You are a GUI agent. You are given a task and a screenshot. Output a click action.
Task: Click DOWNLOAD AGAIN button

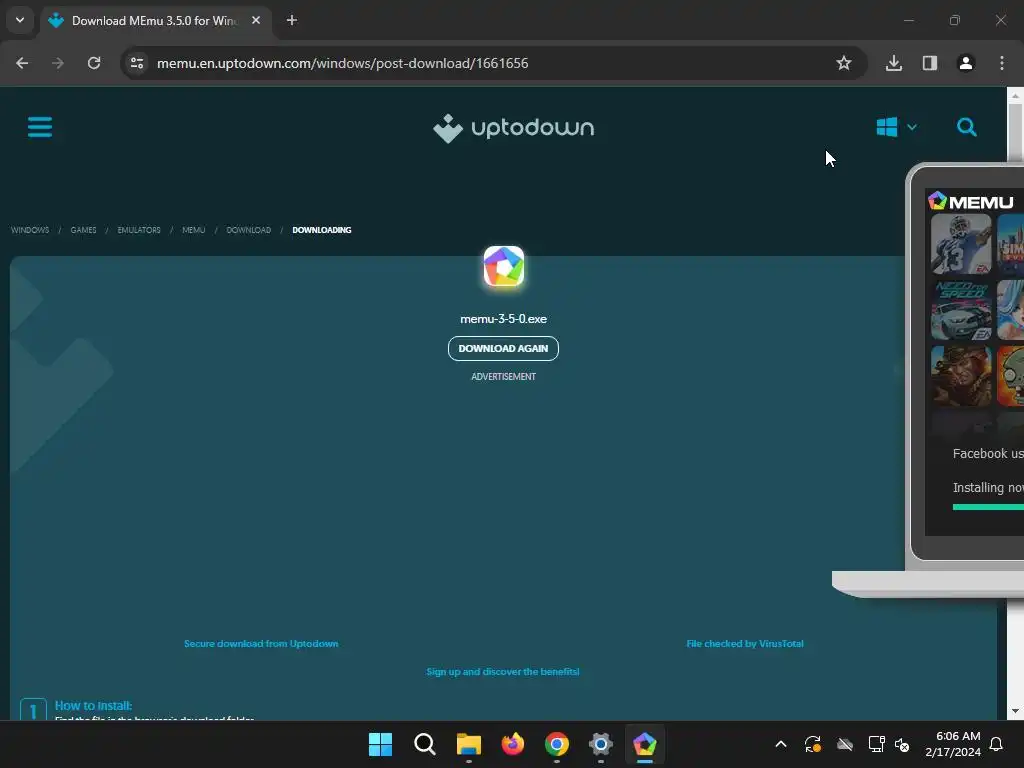coord(504,348)
